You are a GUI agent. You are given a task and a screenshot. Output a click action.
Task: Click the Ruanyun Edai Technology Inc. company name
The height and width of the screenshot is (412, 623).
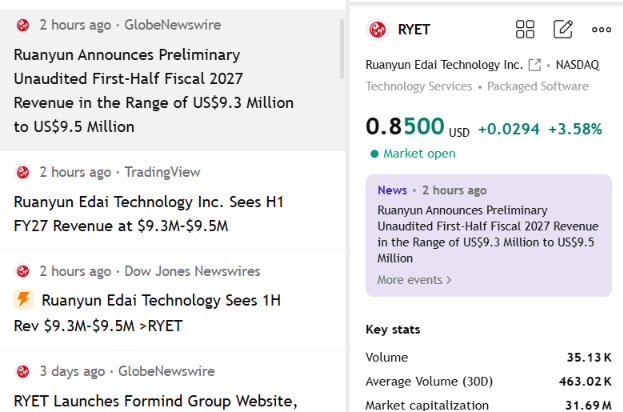point(444,65)
